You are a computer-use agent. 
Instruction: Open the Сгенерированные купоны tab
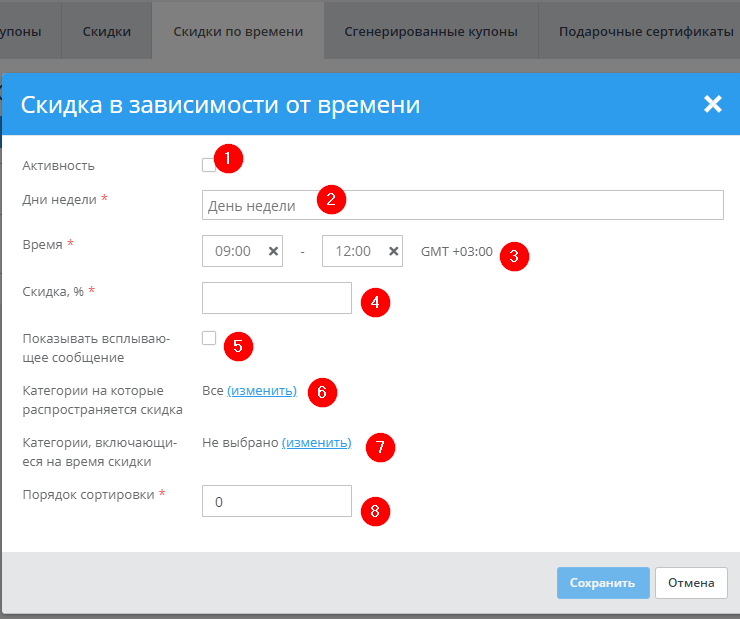430,32
